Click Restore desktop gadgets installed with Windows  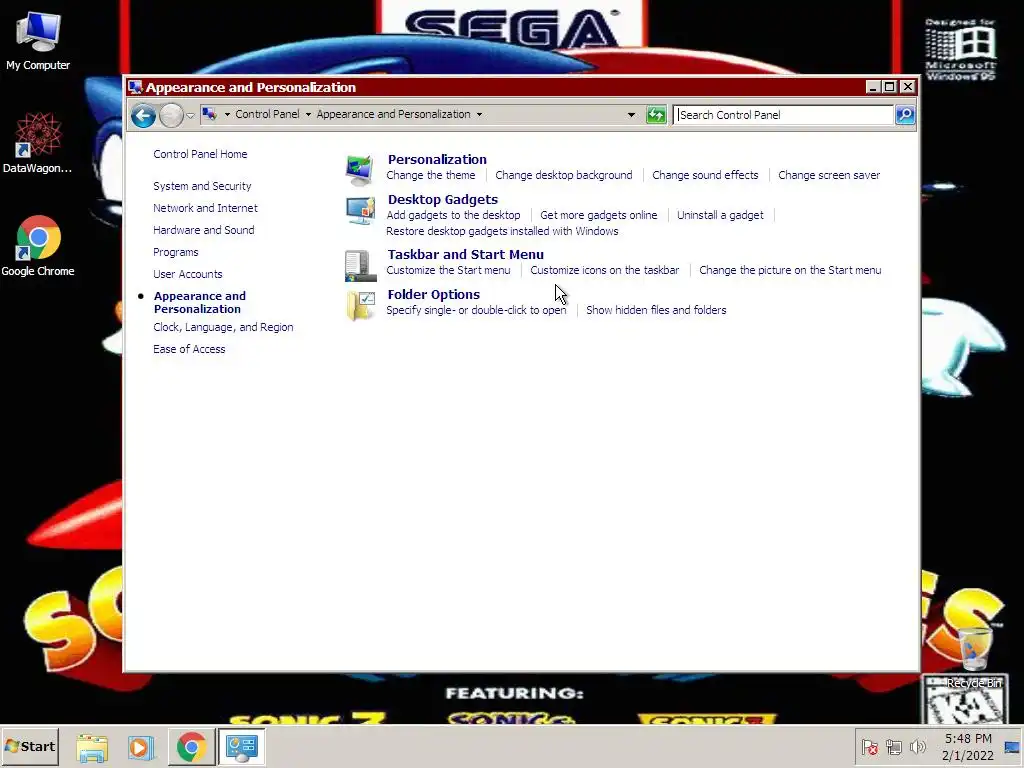[502, 231]
